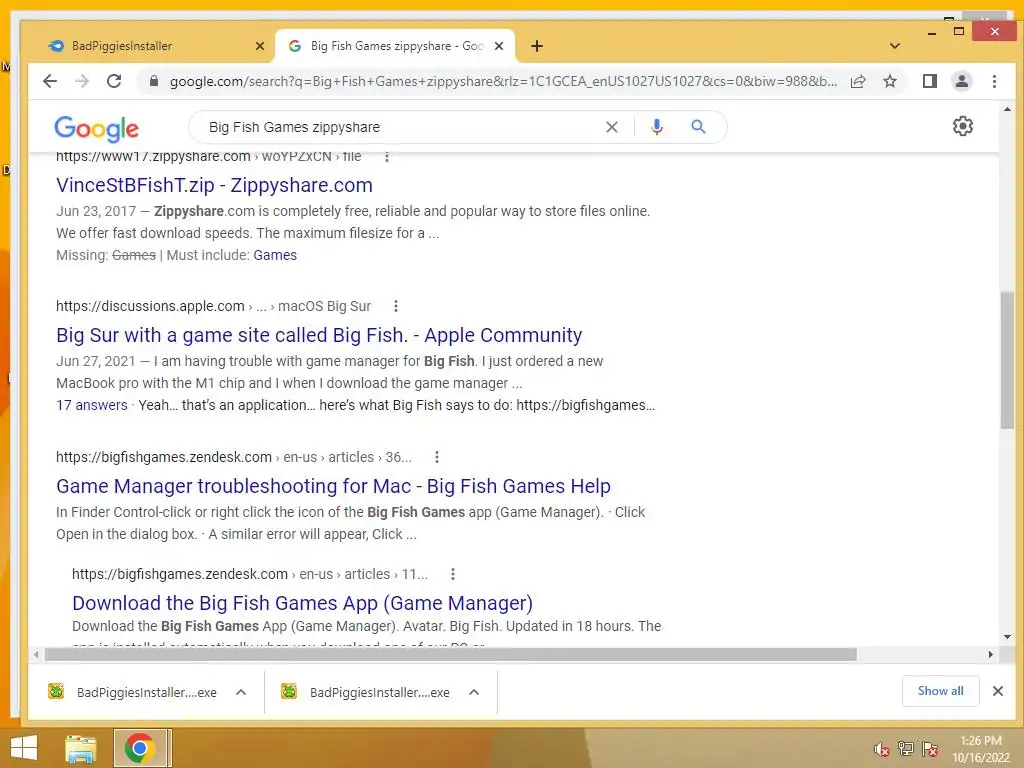Click the address bar URL
The image size is (1024, 768).
coord(503,81)
